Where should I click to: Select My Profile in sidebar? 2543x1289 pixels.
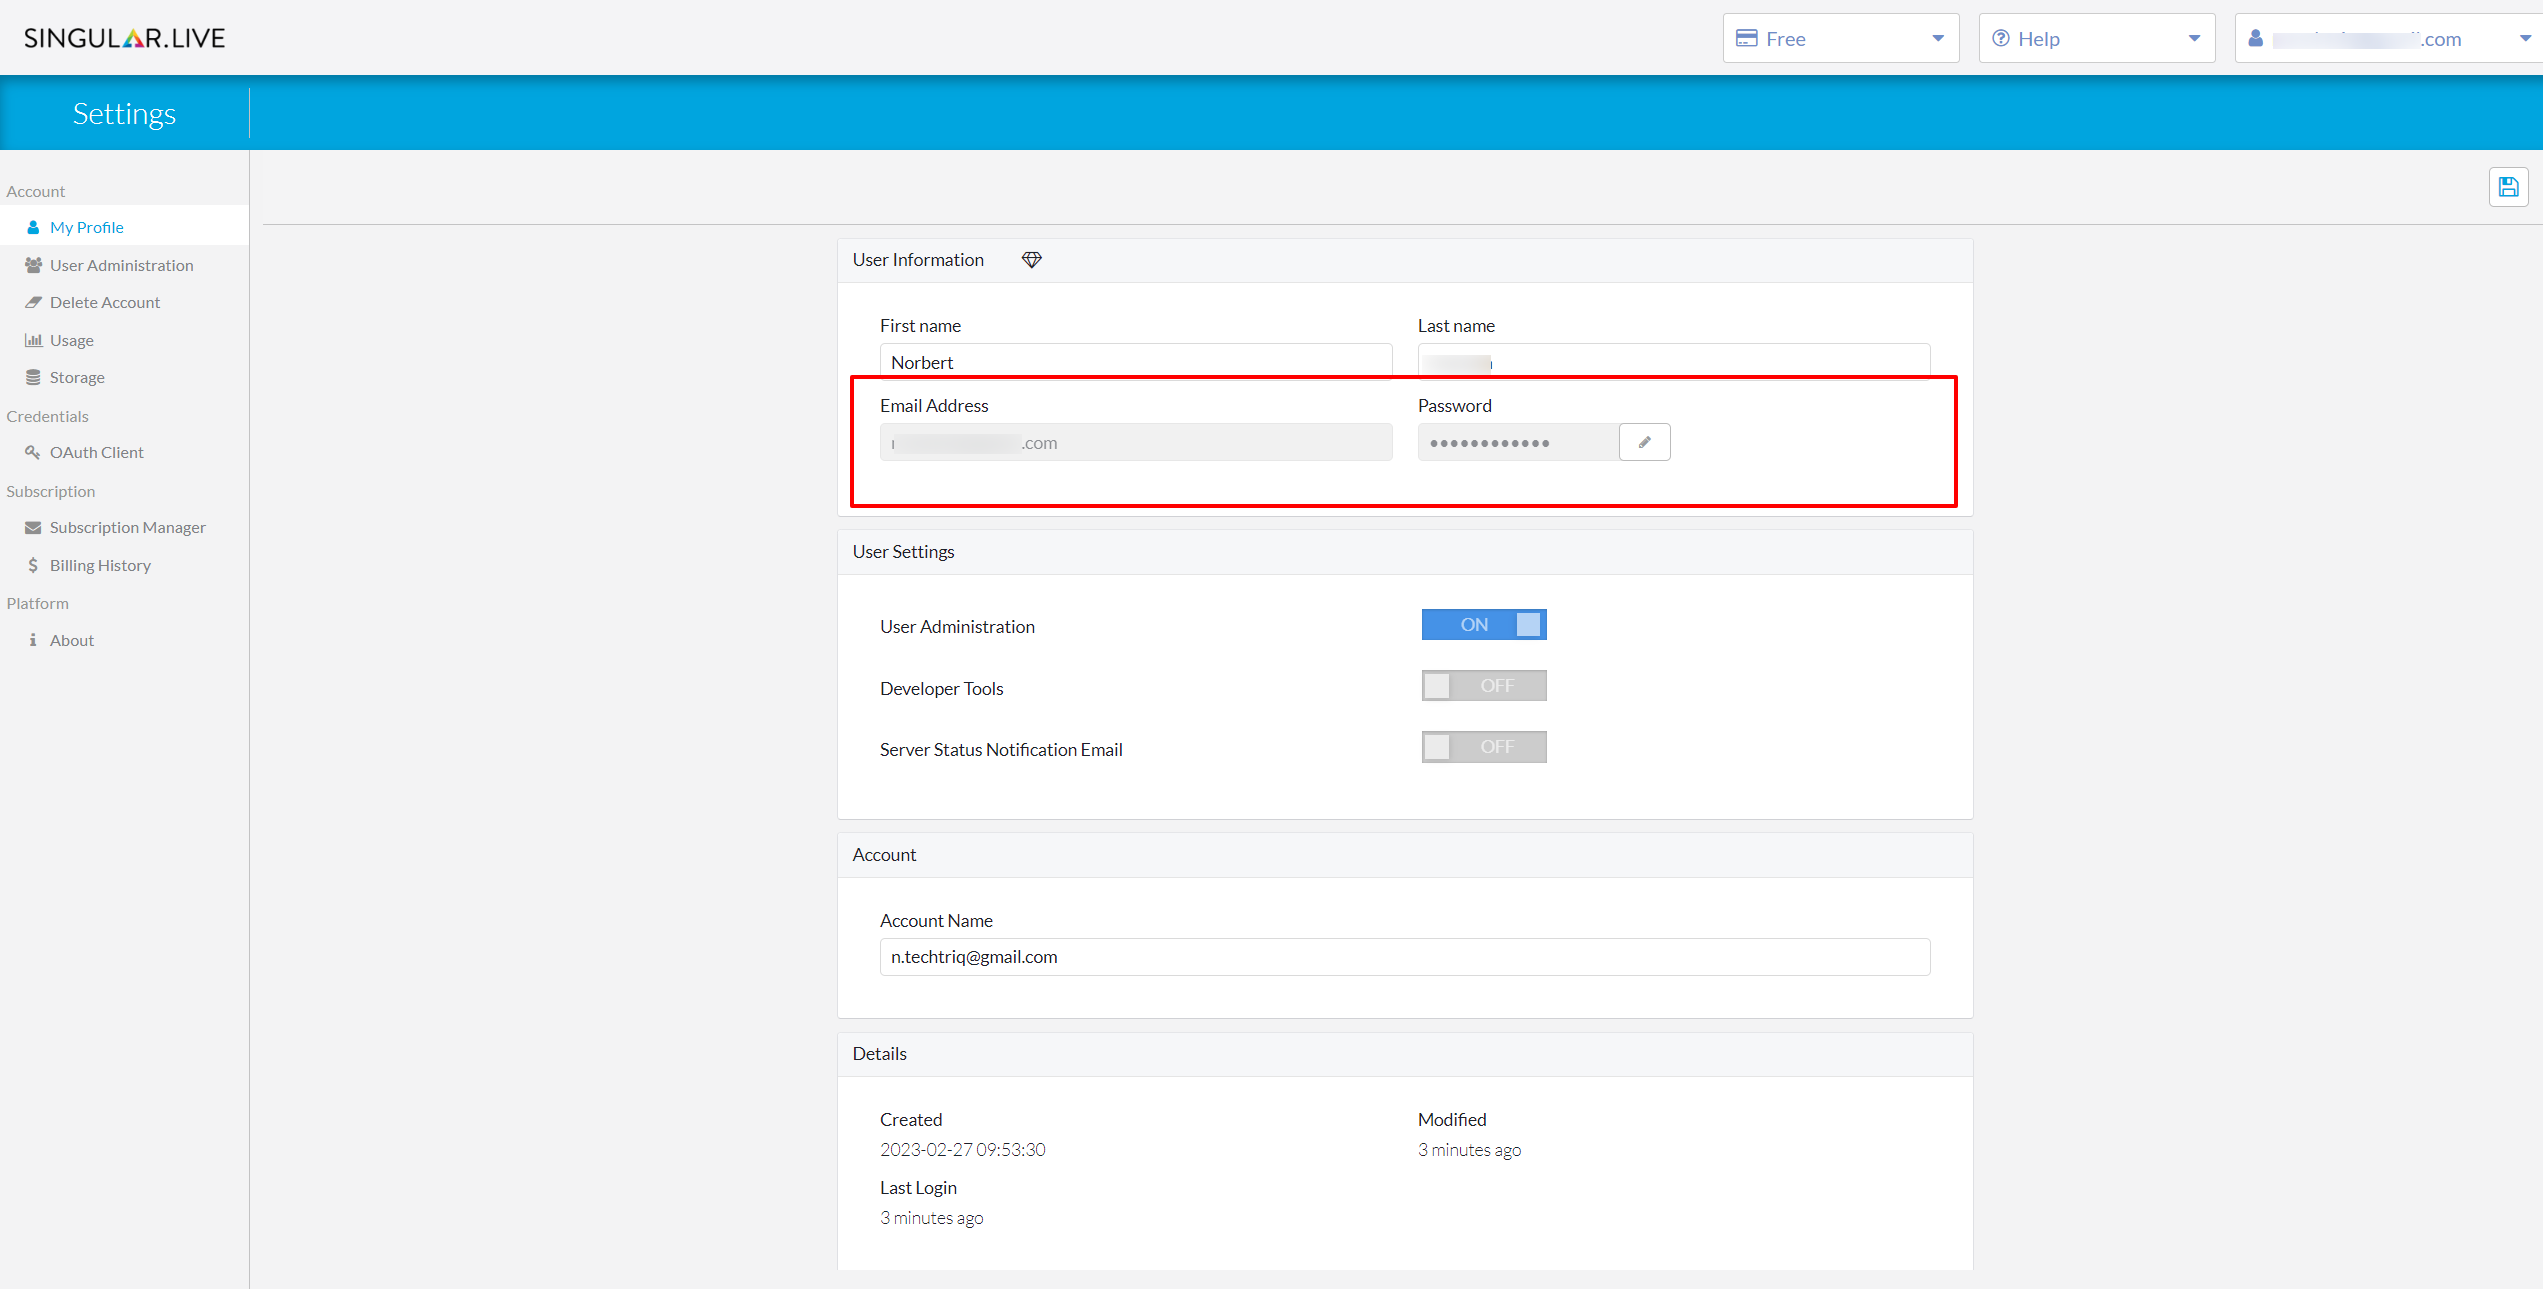[x=86, y=227]
